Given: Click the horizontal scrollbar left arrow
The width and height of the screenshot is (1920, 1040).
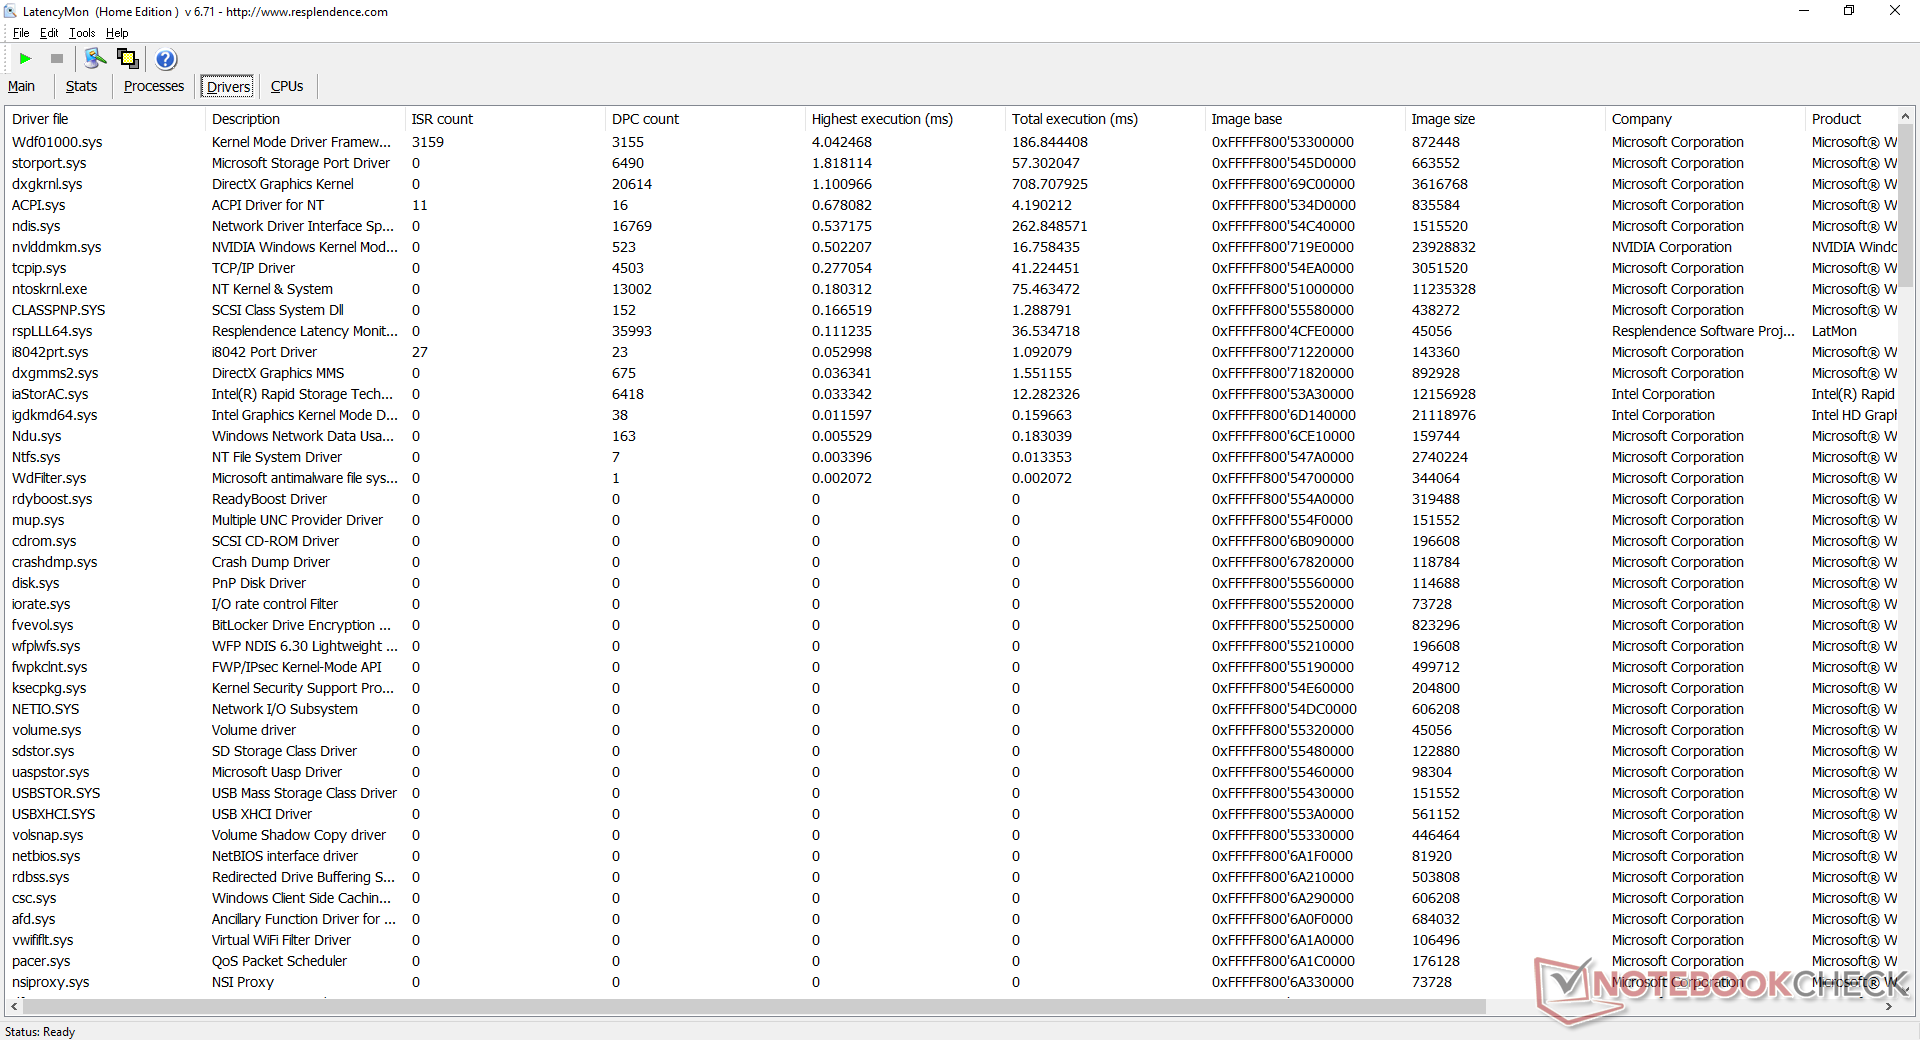Looking at the screenshot, I should pos(14,1006).
